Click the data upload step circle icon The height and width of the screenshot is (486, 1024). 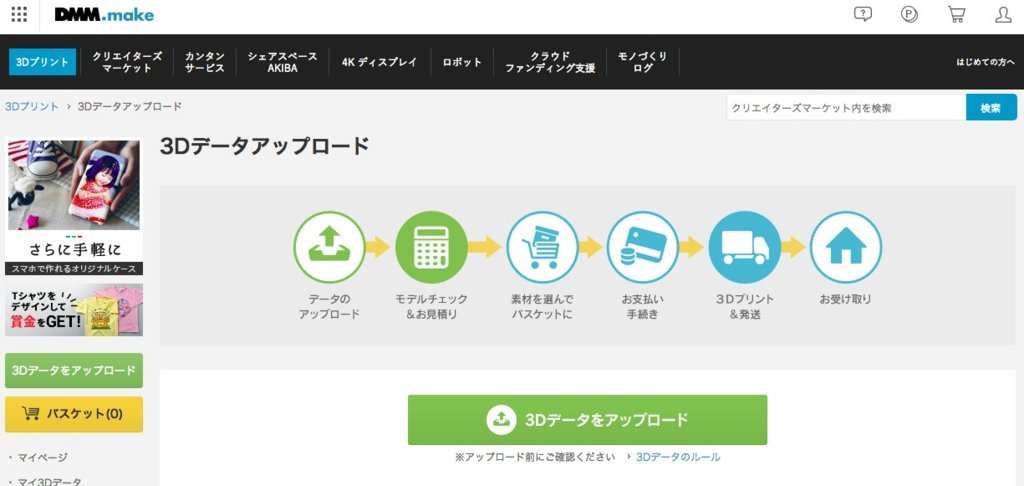point(329,247)
